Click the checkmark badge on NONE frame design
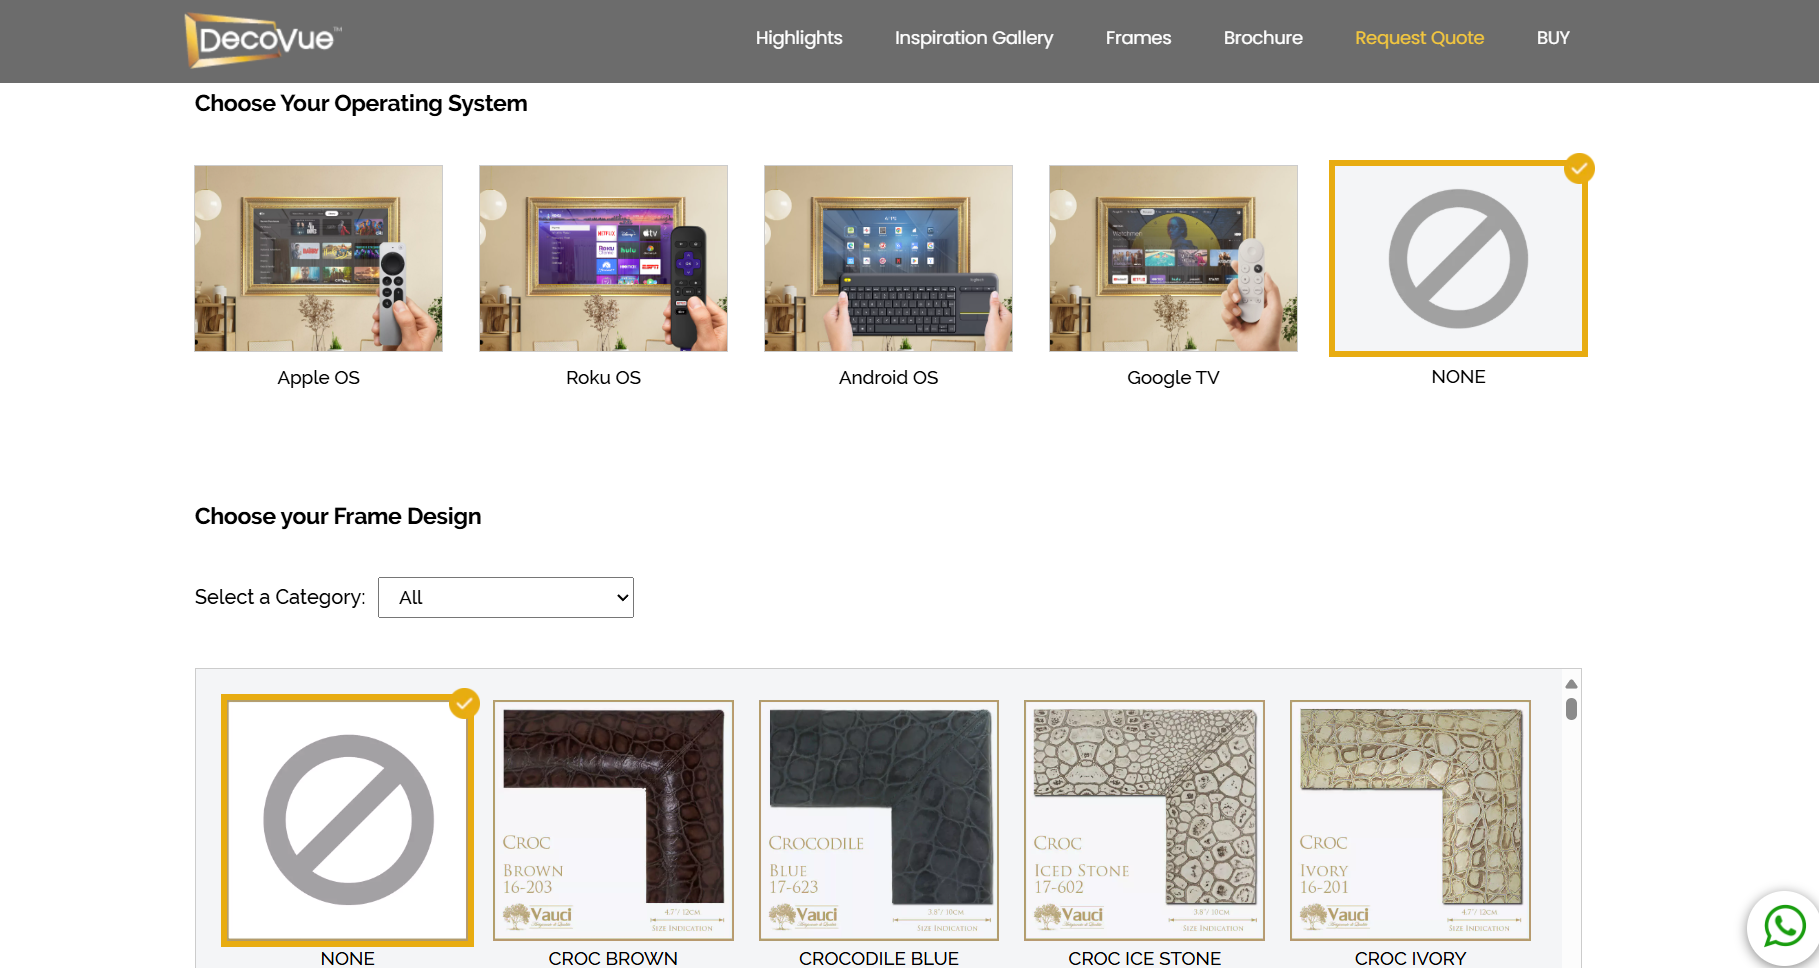 pyautogui.click(x=463, y=703)
